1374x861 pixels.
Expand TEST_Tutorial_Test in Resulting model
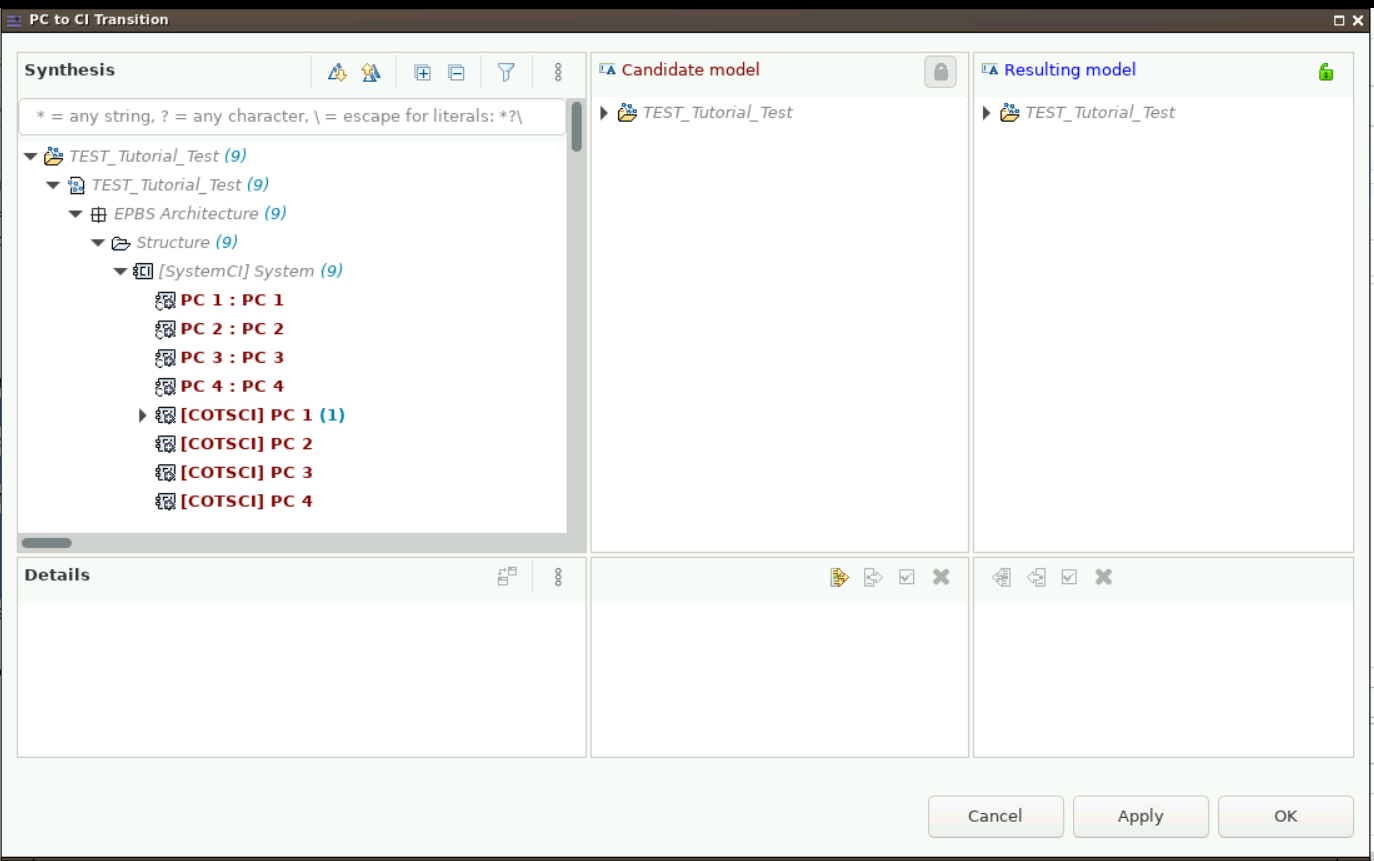pyautogui.click(x=987, y=113)
